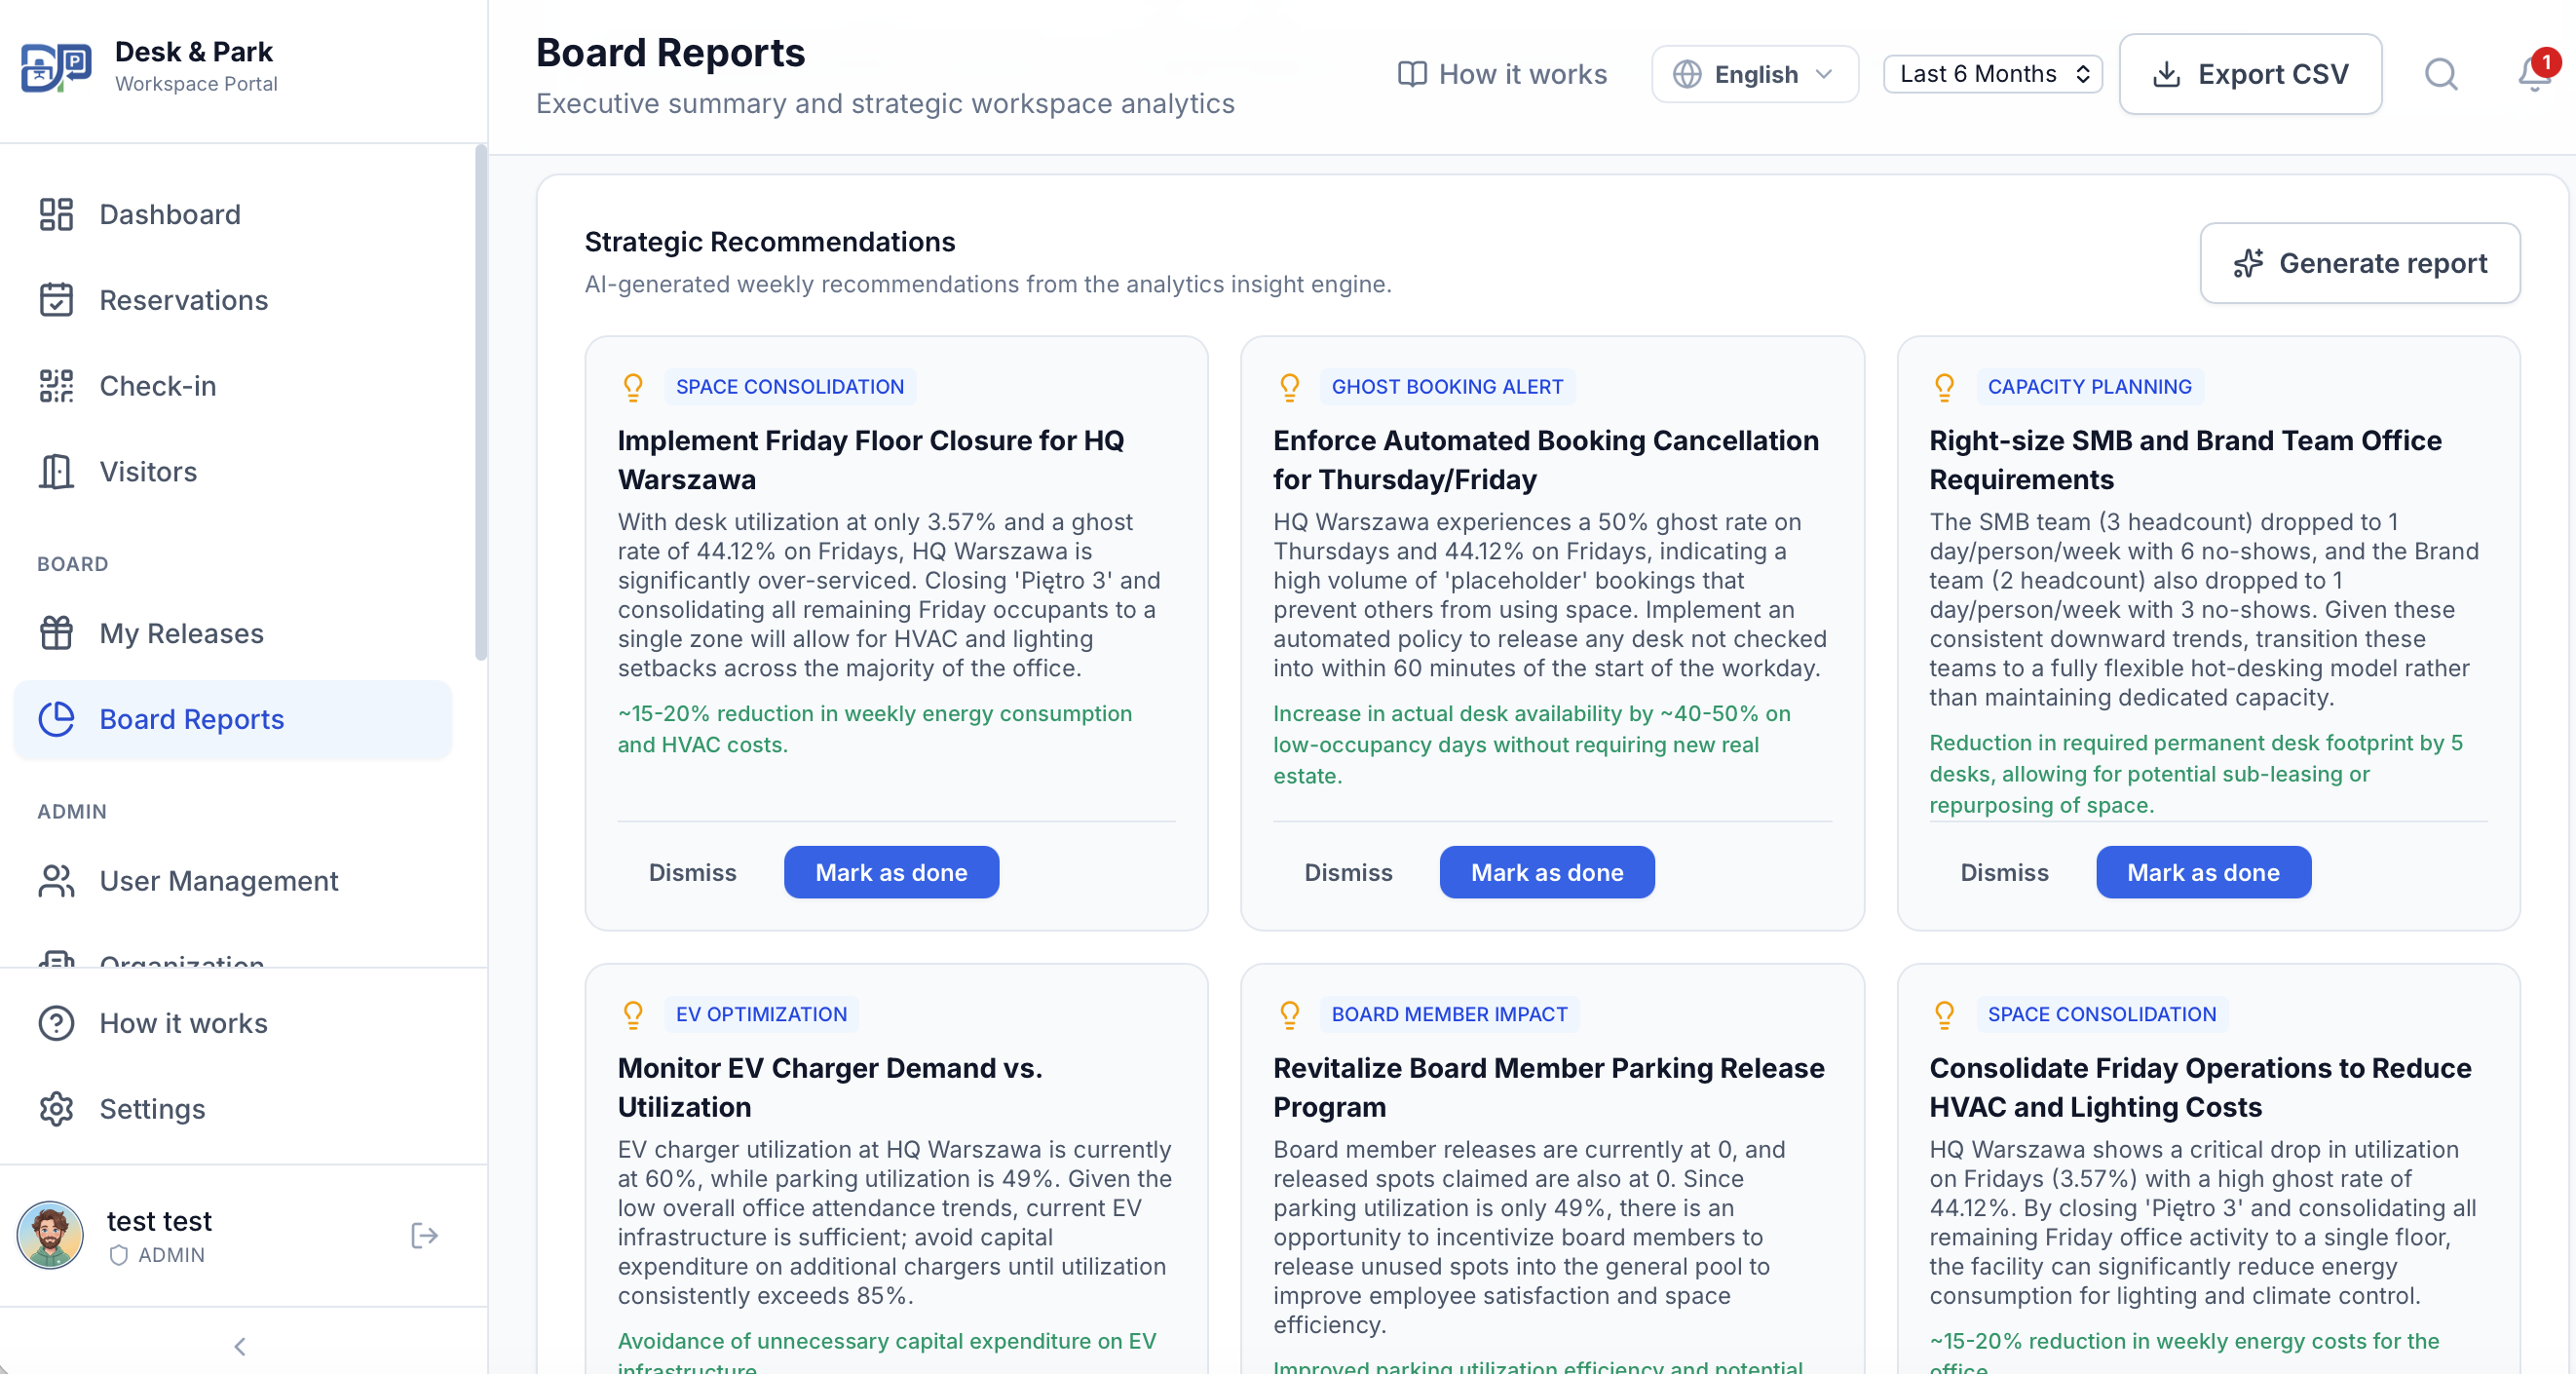This screenshot has width=2576, height=1374.
Task: Click Revitalize Board Member Parking title
Action: pyautogui.click(x=1549, y=1088)
